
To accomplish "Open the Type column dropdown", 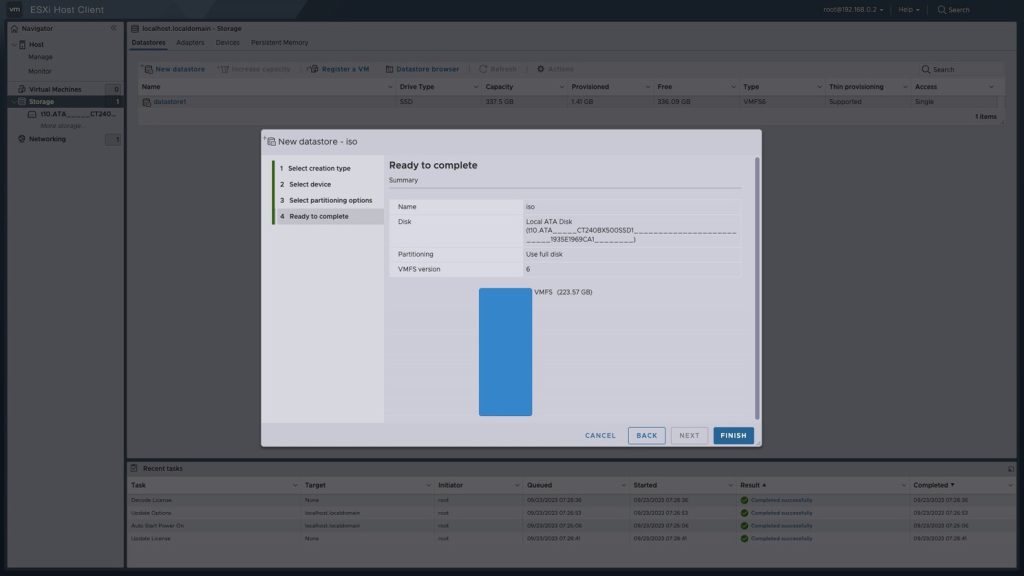I will pyautogui.click(x=819, y=87).
